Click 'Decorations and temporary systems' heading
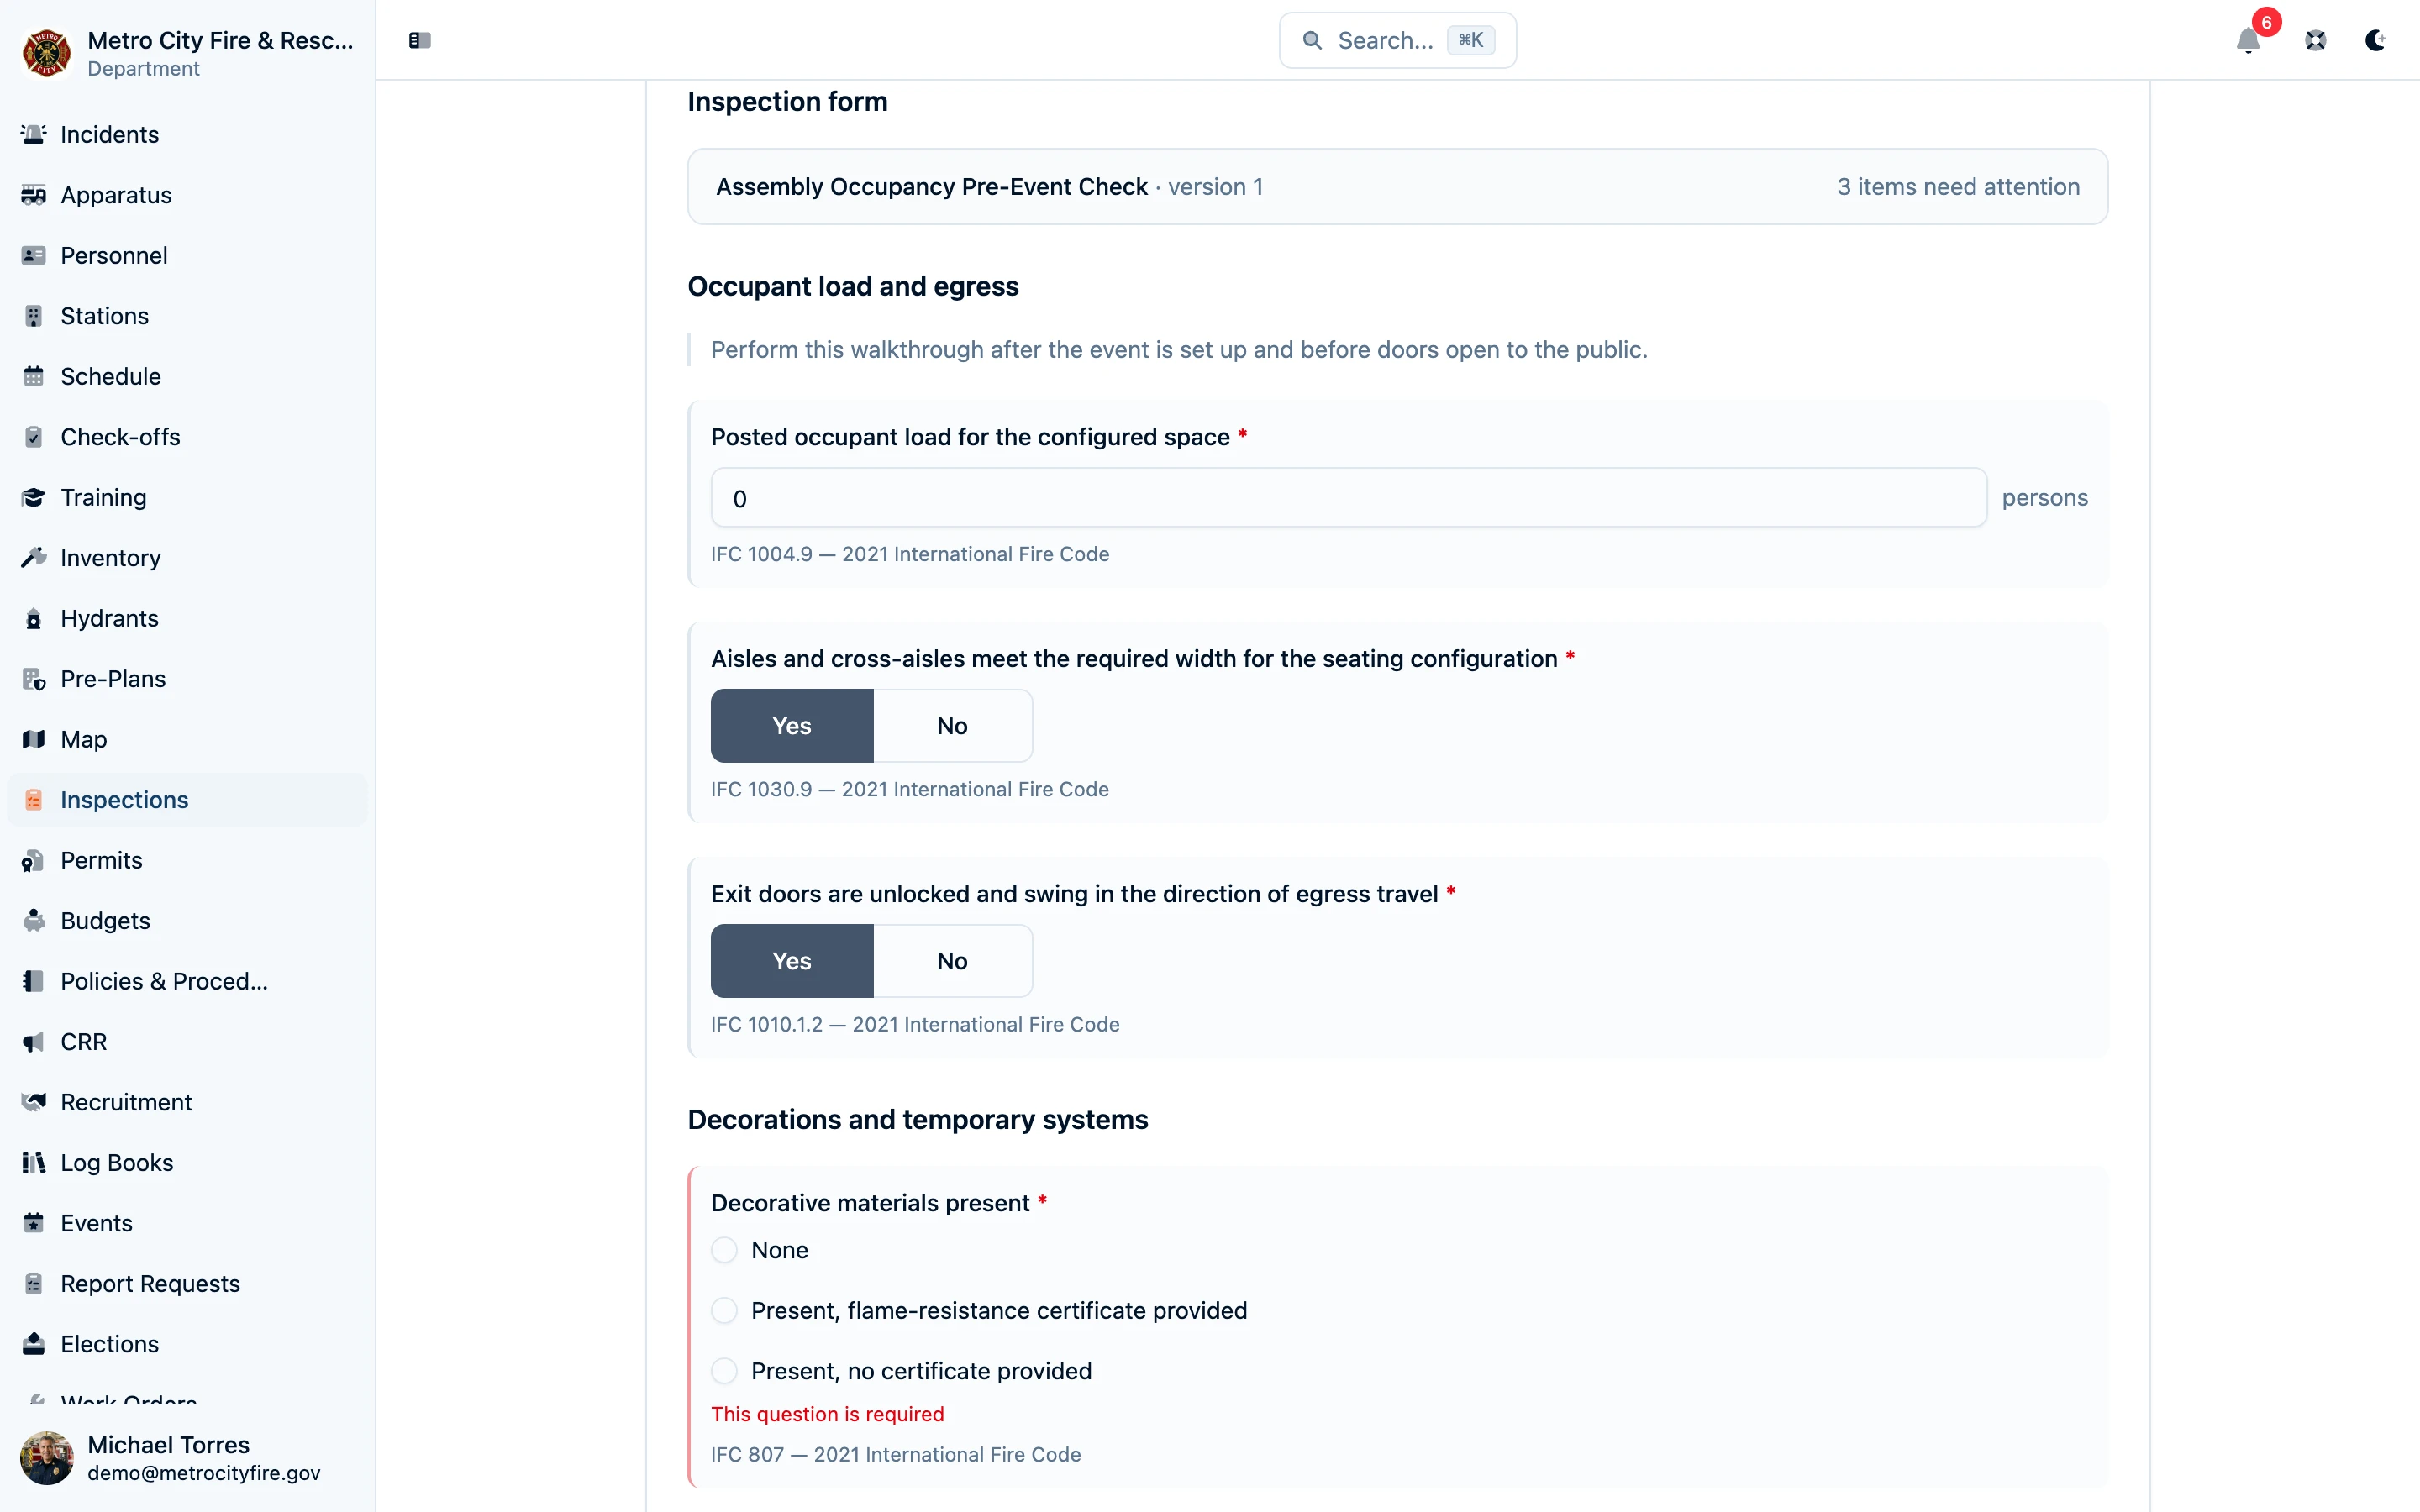The height and width of the screenshot is (1512, 2420). pos(917,1120)
